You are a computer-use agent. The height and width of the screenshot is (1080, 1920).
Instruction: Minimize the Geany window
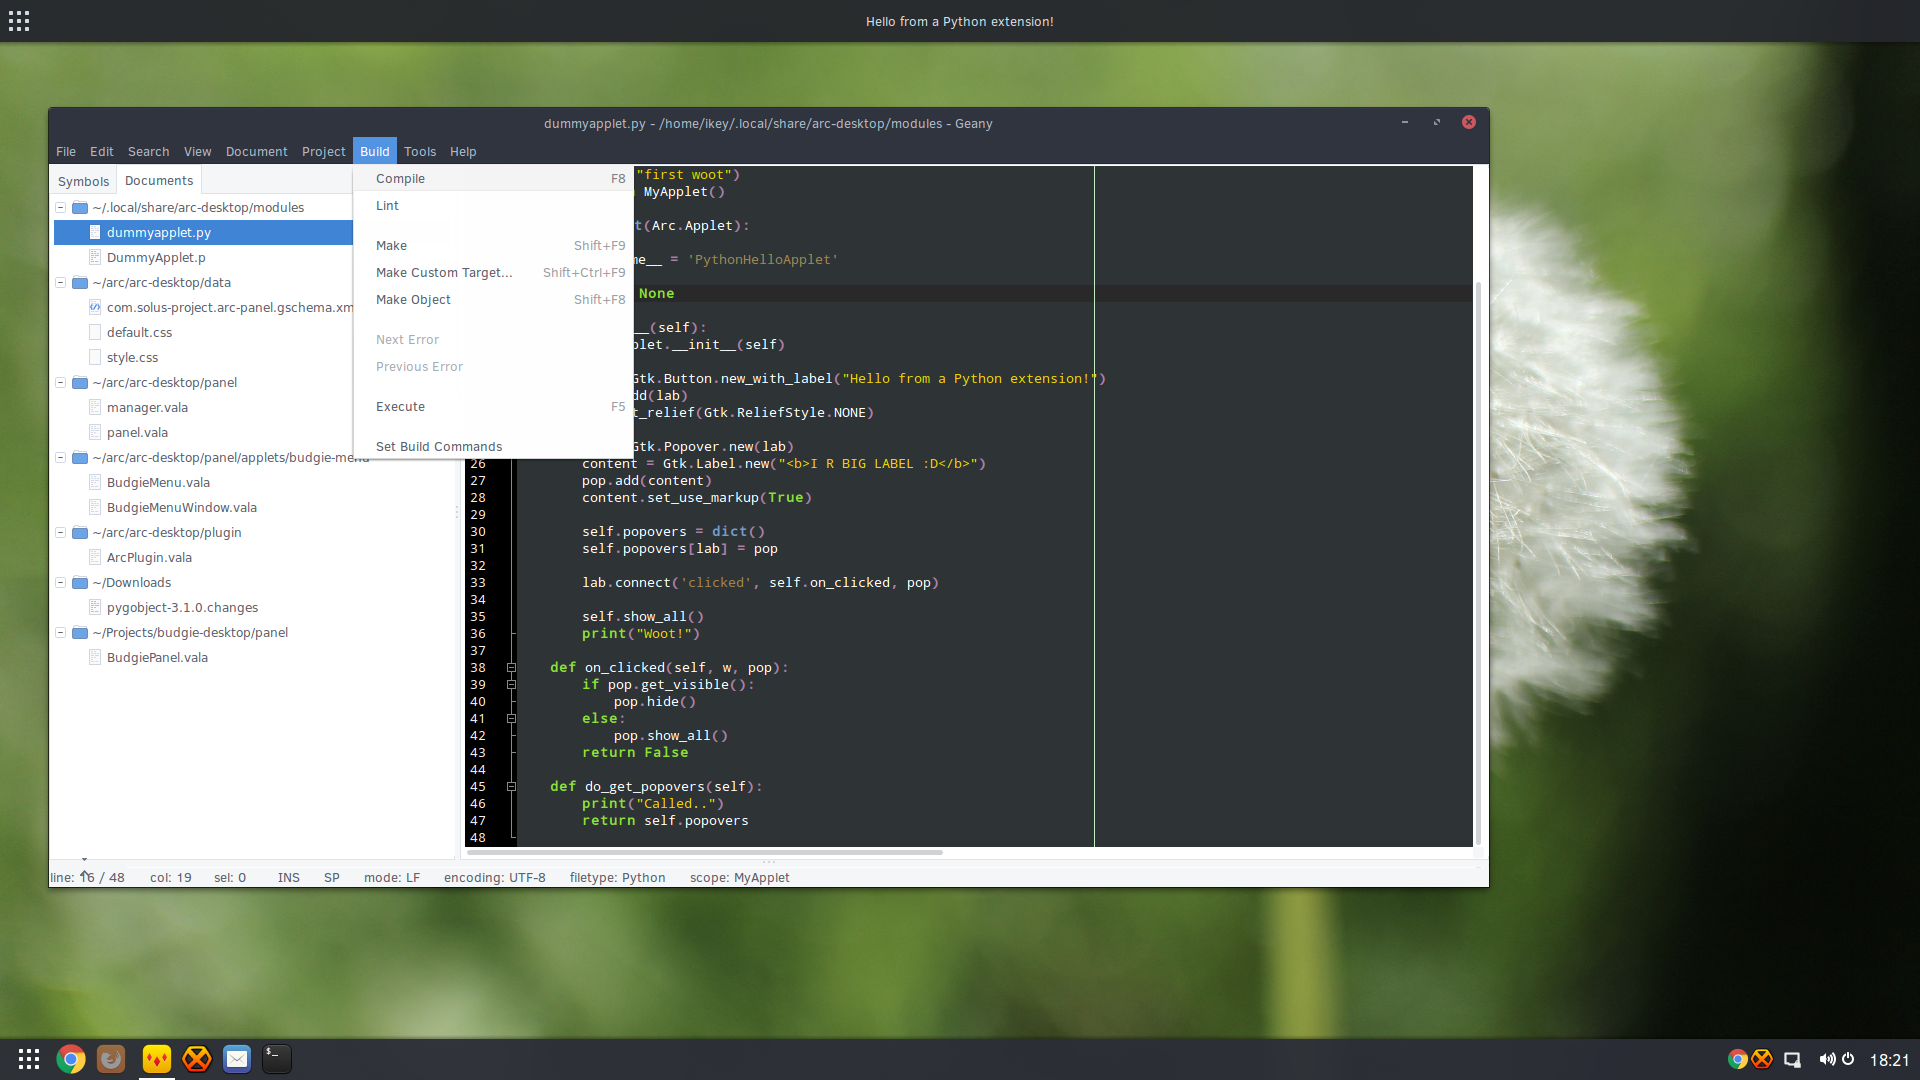[1405, 122]
